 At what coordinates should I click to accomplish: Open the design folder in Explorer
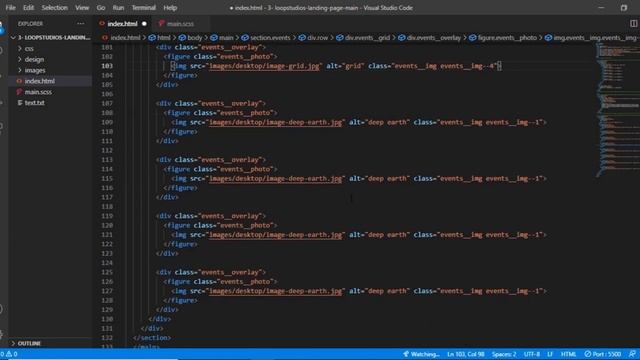(34, 59)
